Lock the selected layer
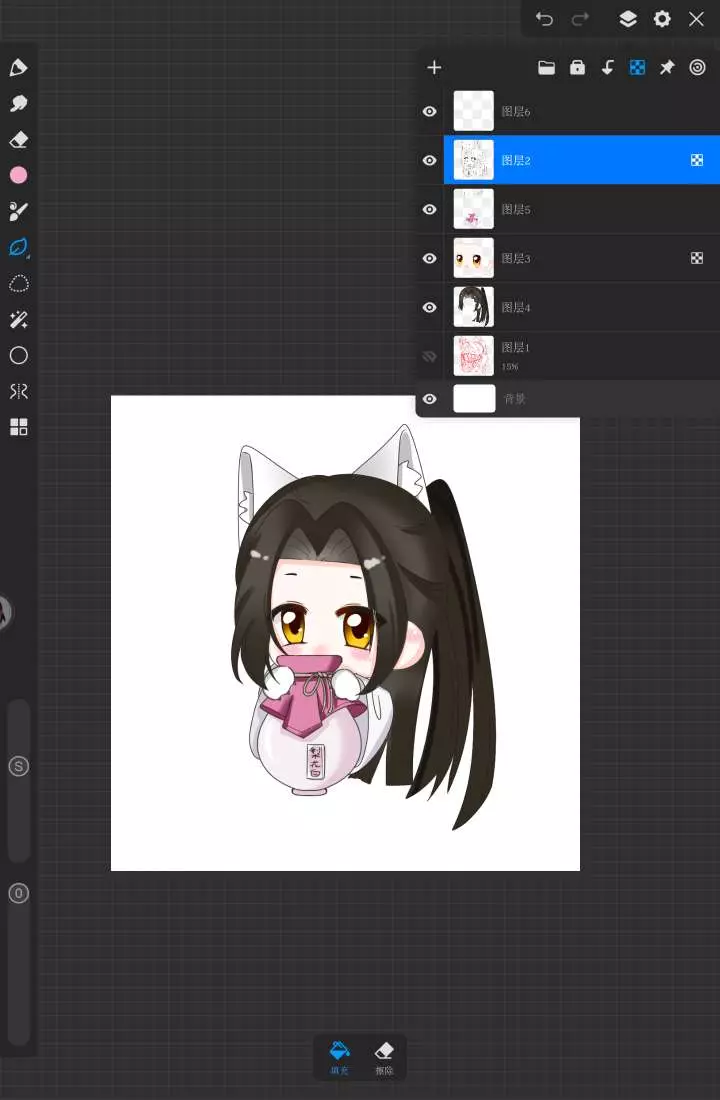Image resolution: width=720 pixels, height=1100 pixels. click(577, 67)
